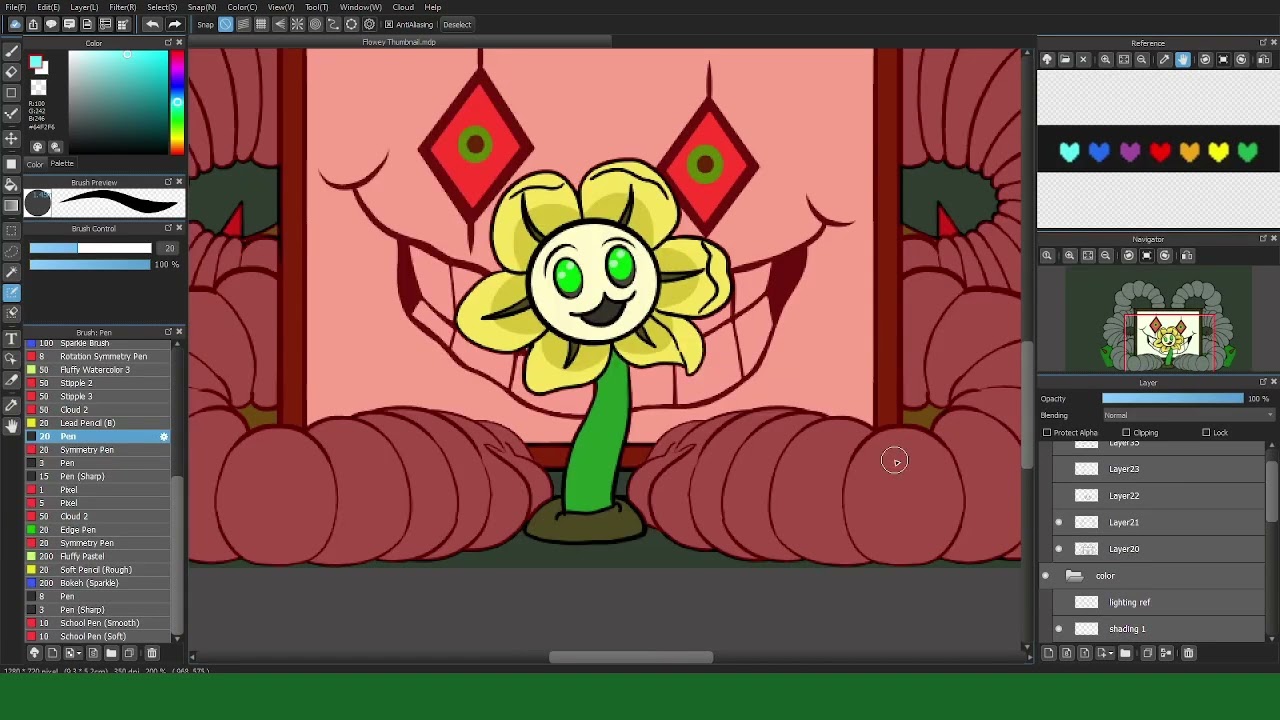Click the Deselect button
Image resolution: width=1280 pixels, height=720 pixels.
pos(457,24)
